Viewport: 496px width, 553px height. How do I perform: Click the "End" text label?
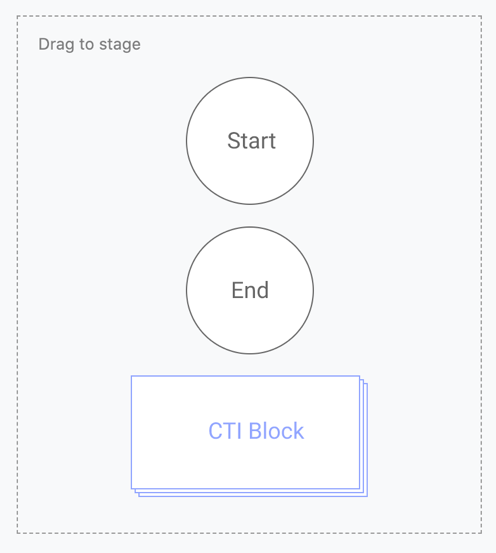pos(250,290)
